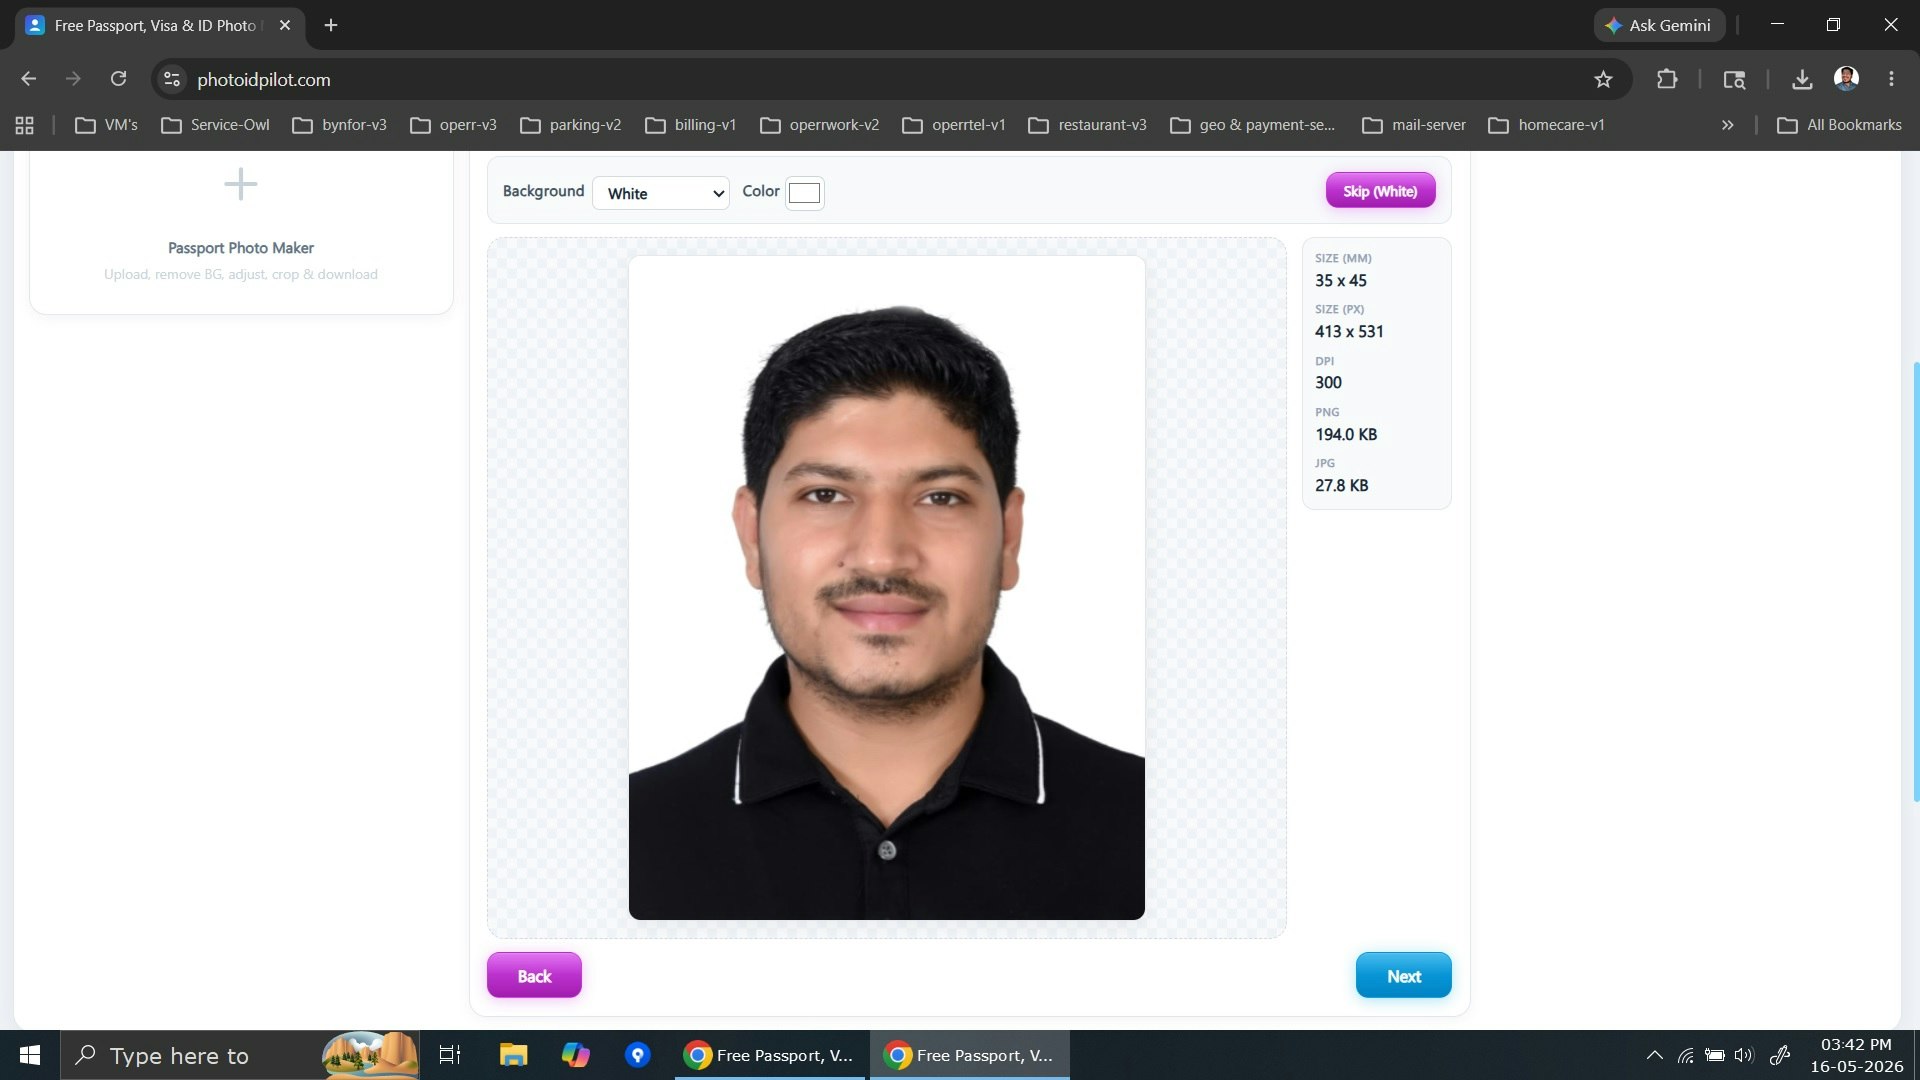1920x1080 pixels.
Task: Click the Next button
Action: click(x=1403, y=975)
